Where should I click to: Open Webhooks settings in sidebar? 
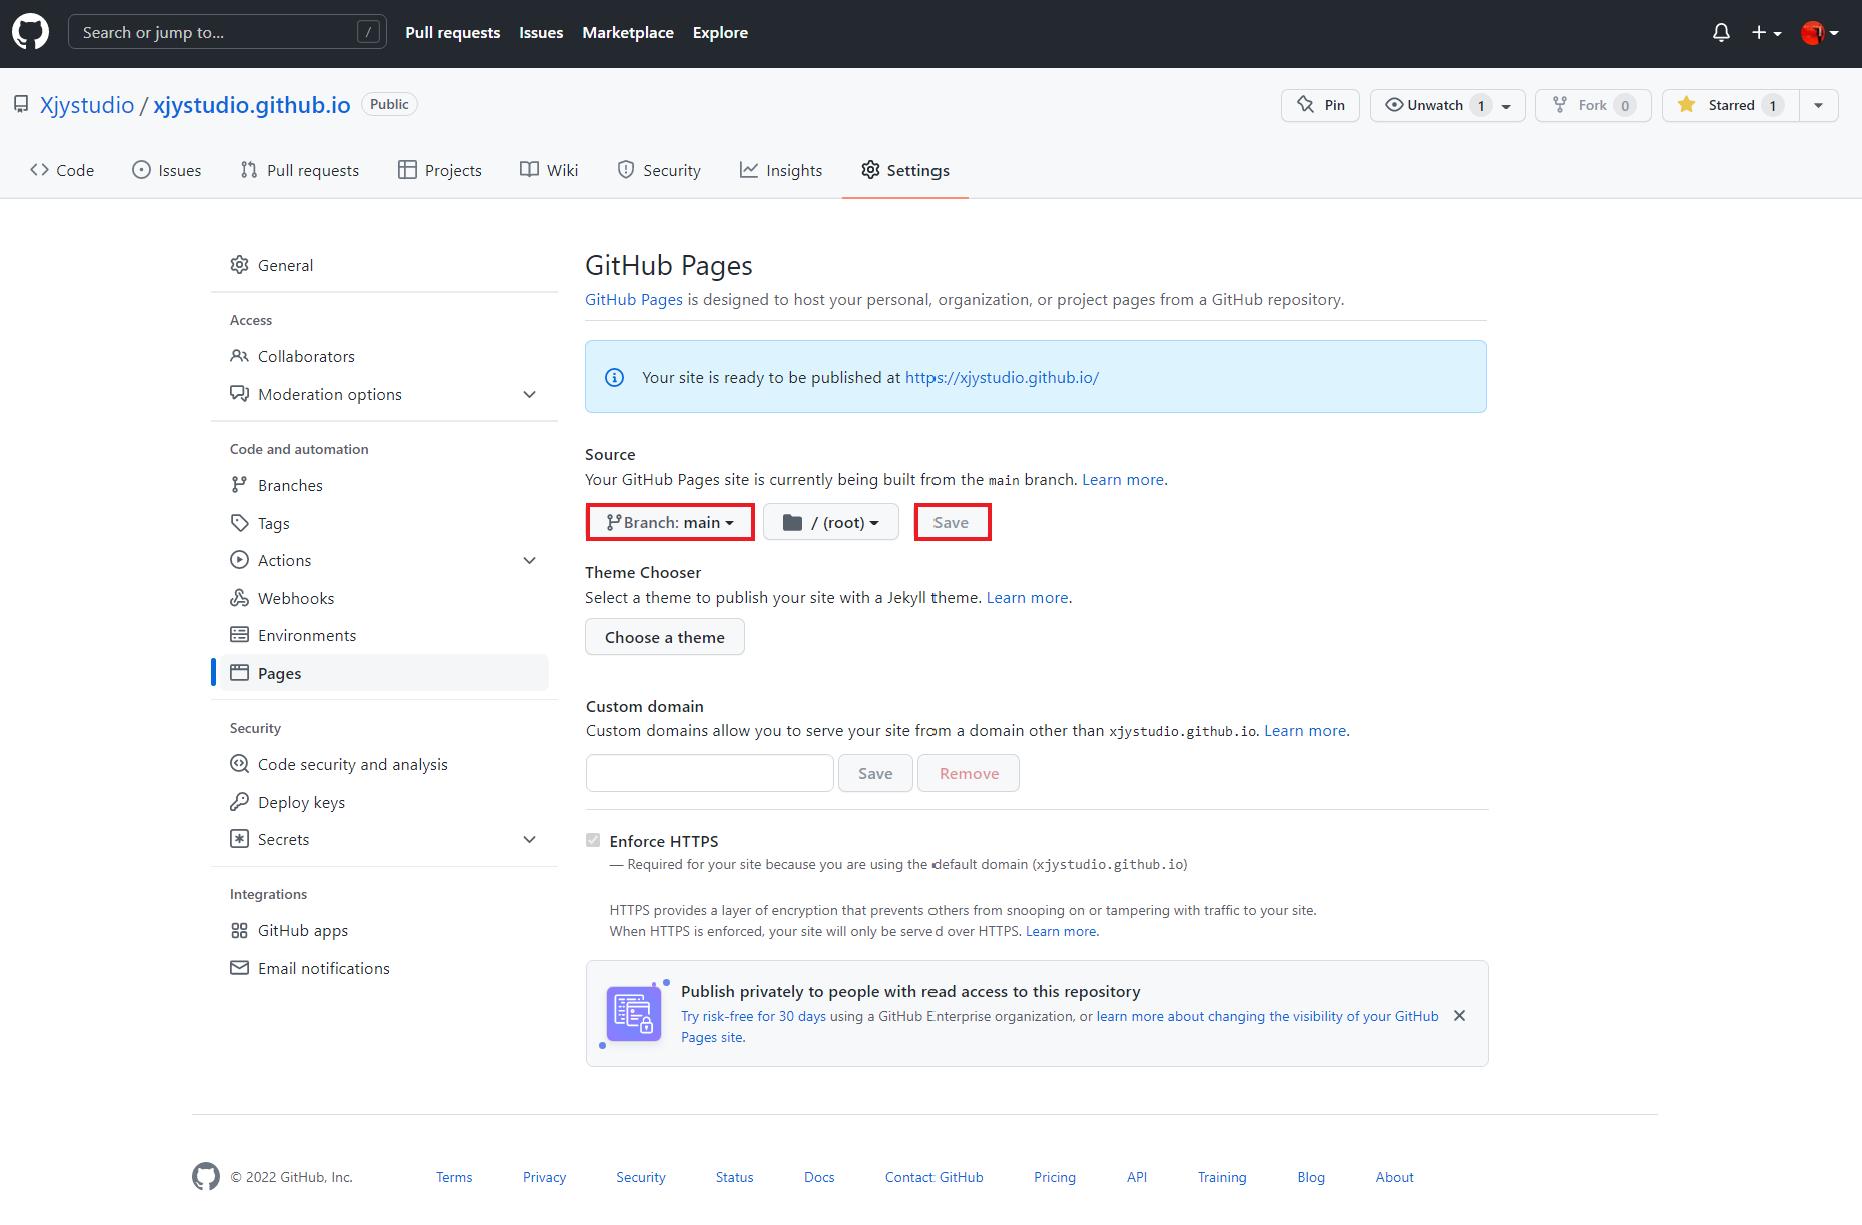pyautogui.click(x=295, y=598)
